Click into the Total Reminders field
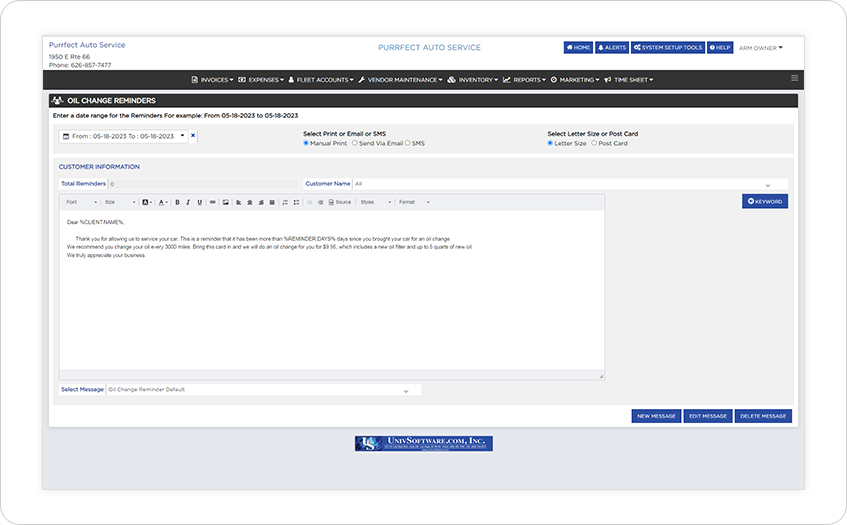This screenshot has width=847, height=525. click(x=203, y=184)
